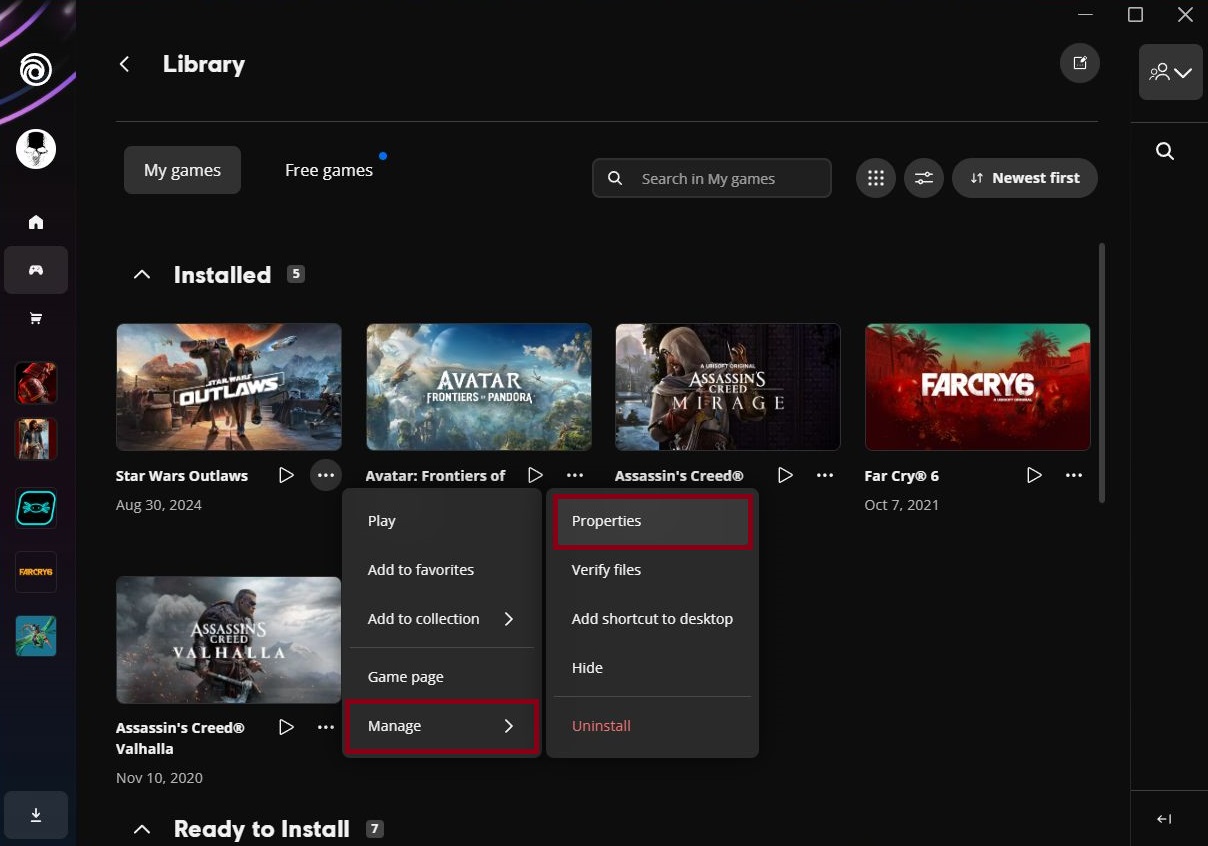
Task: Open the Star Wars Outlaws cover thumbnail
Action: [229, 387]
